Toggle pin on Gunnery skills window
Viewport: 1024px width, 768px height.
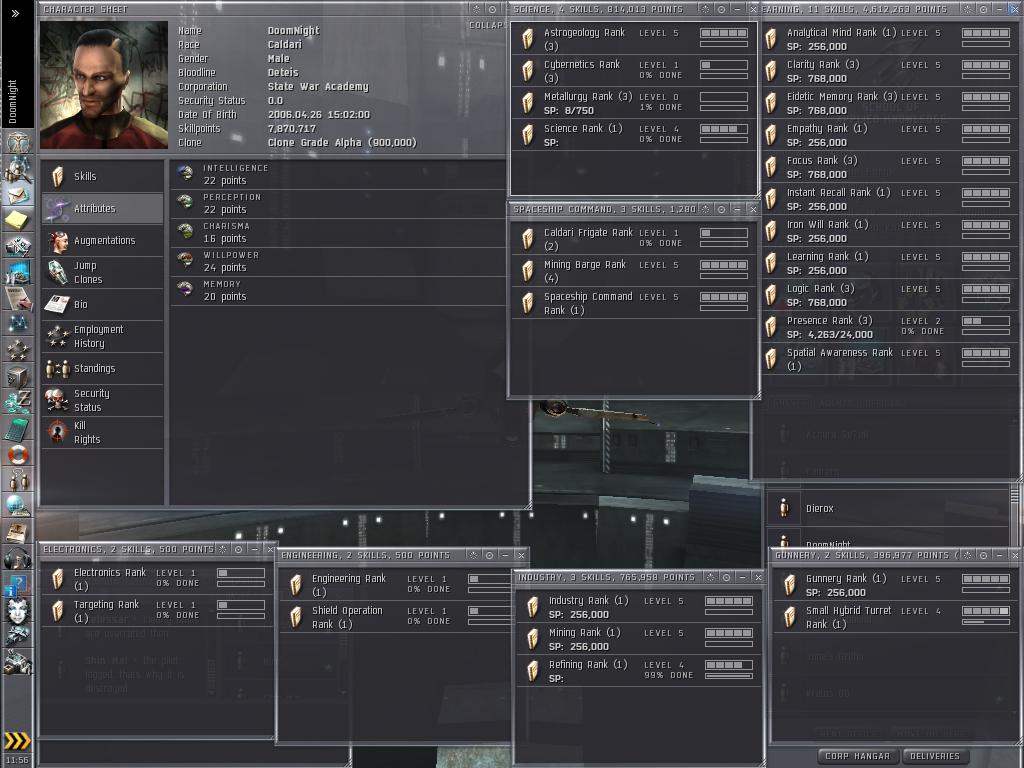[x=967, y=555]
